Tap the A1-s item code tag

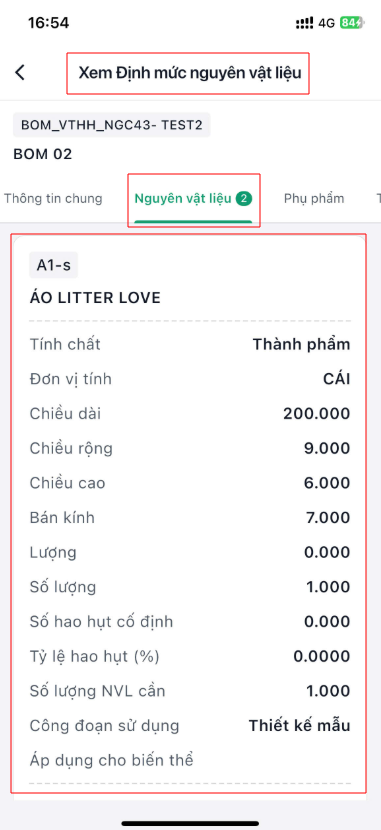[53, 265]
